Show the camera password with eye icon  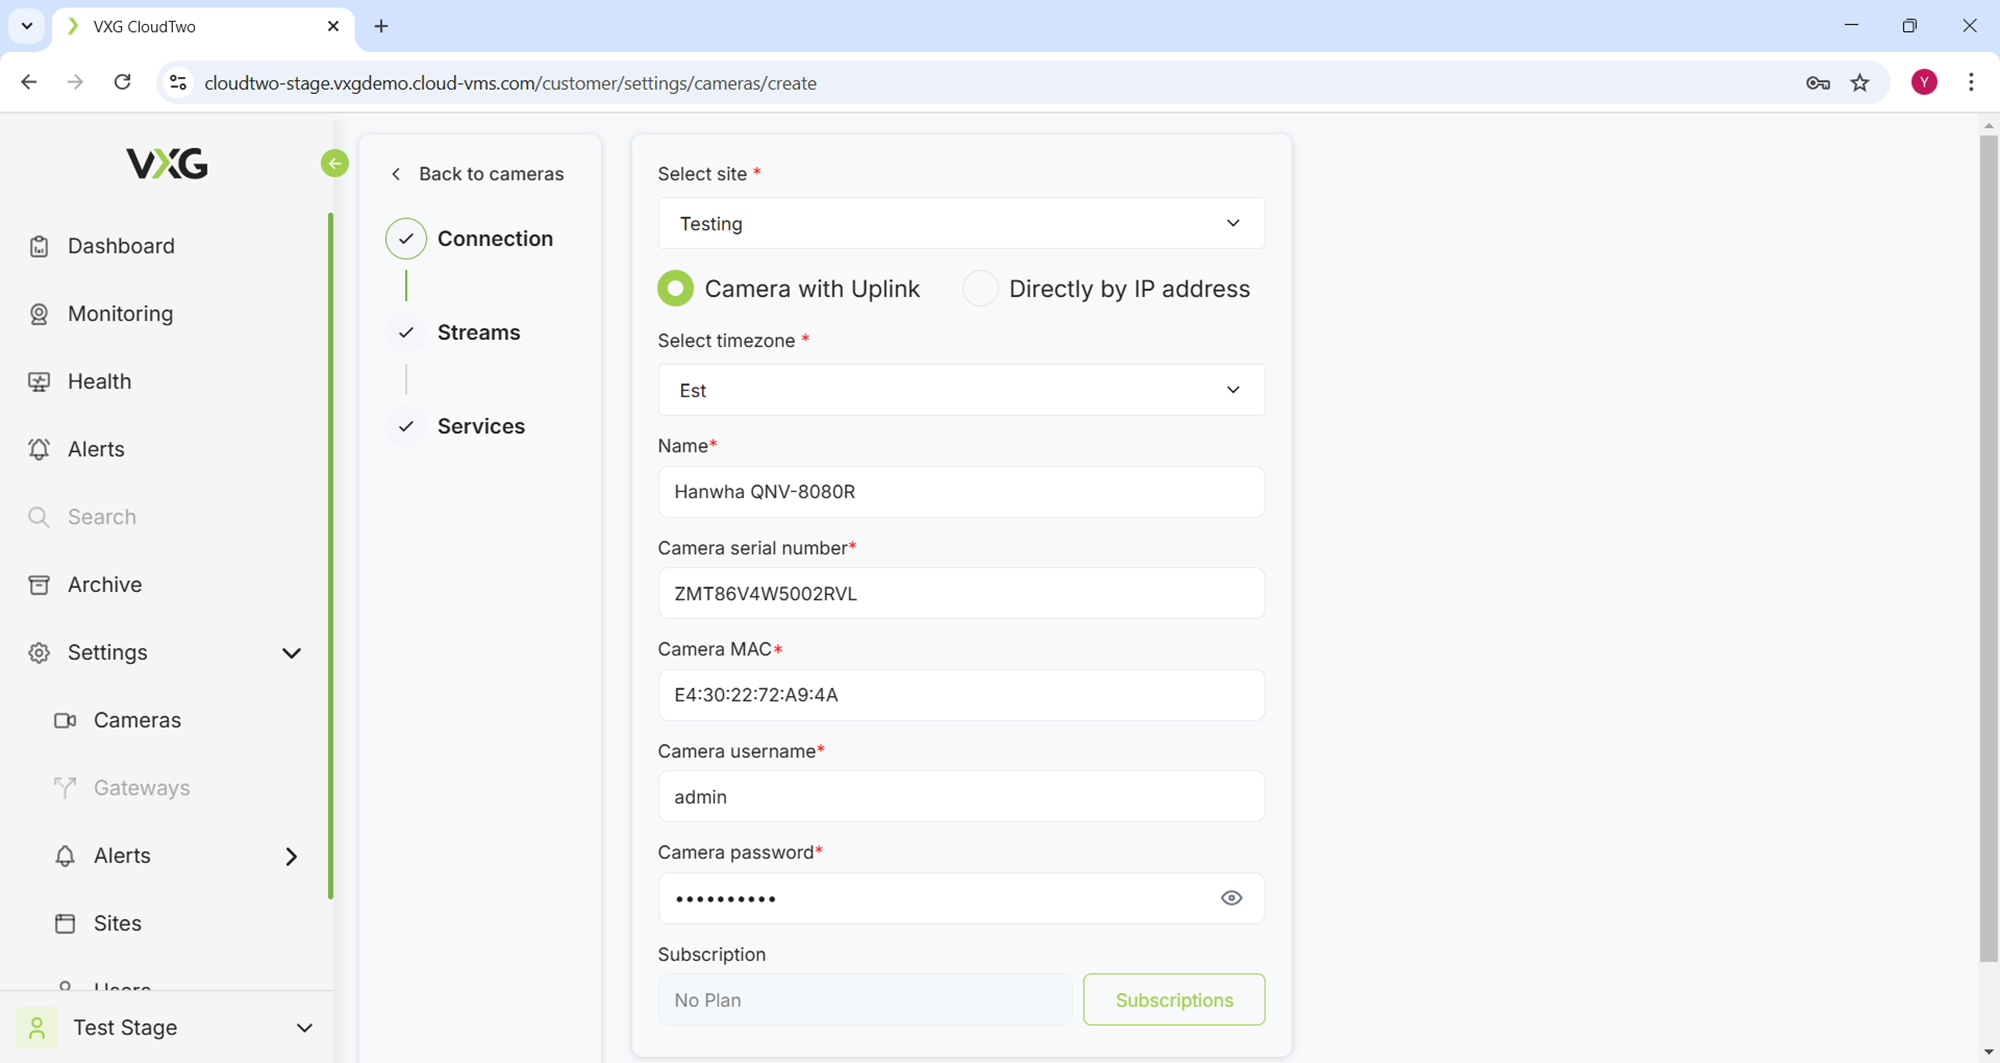tap(1231, 898)
